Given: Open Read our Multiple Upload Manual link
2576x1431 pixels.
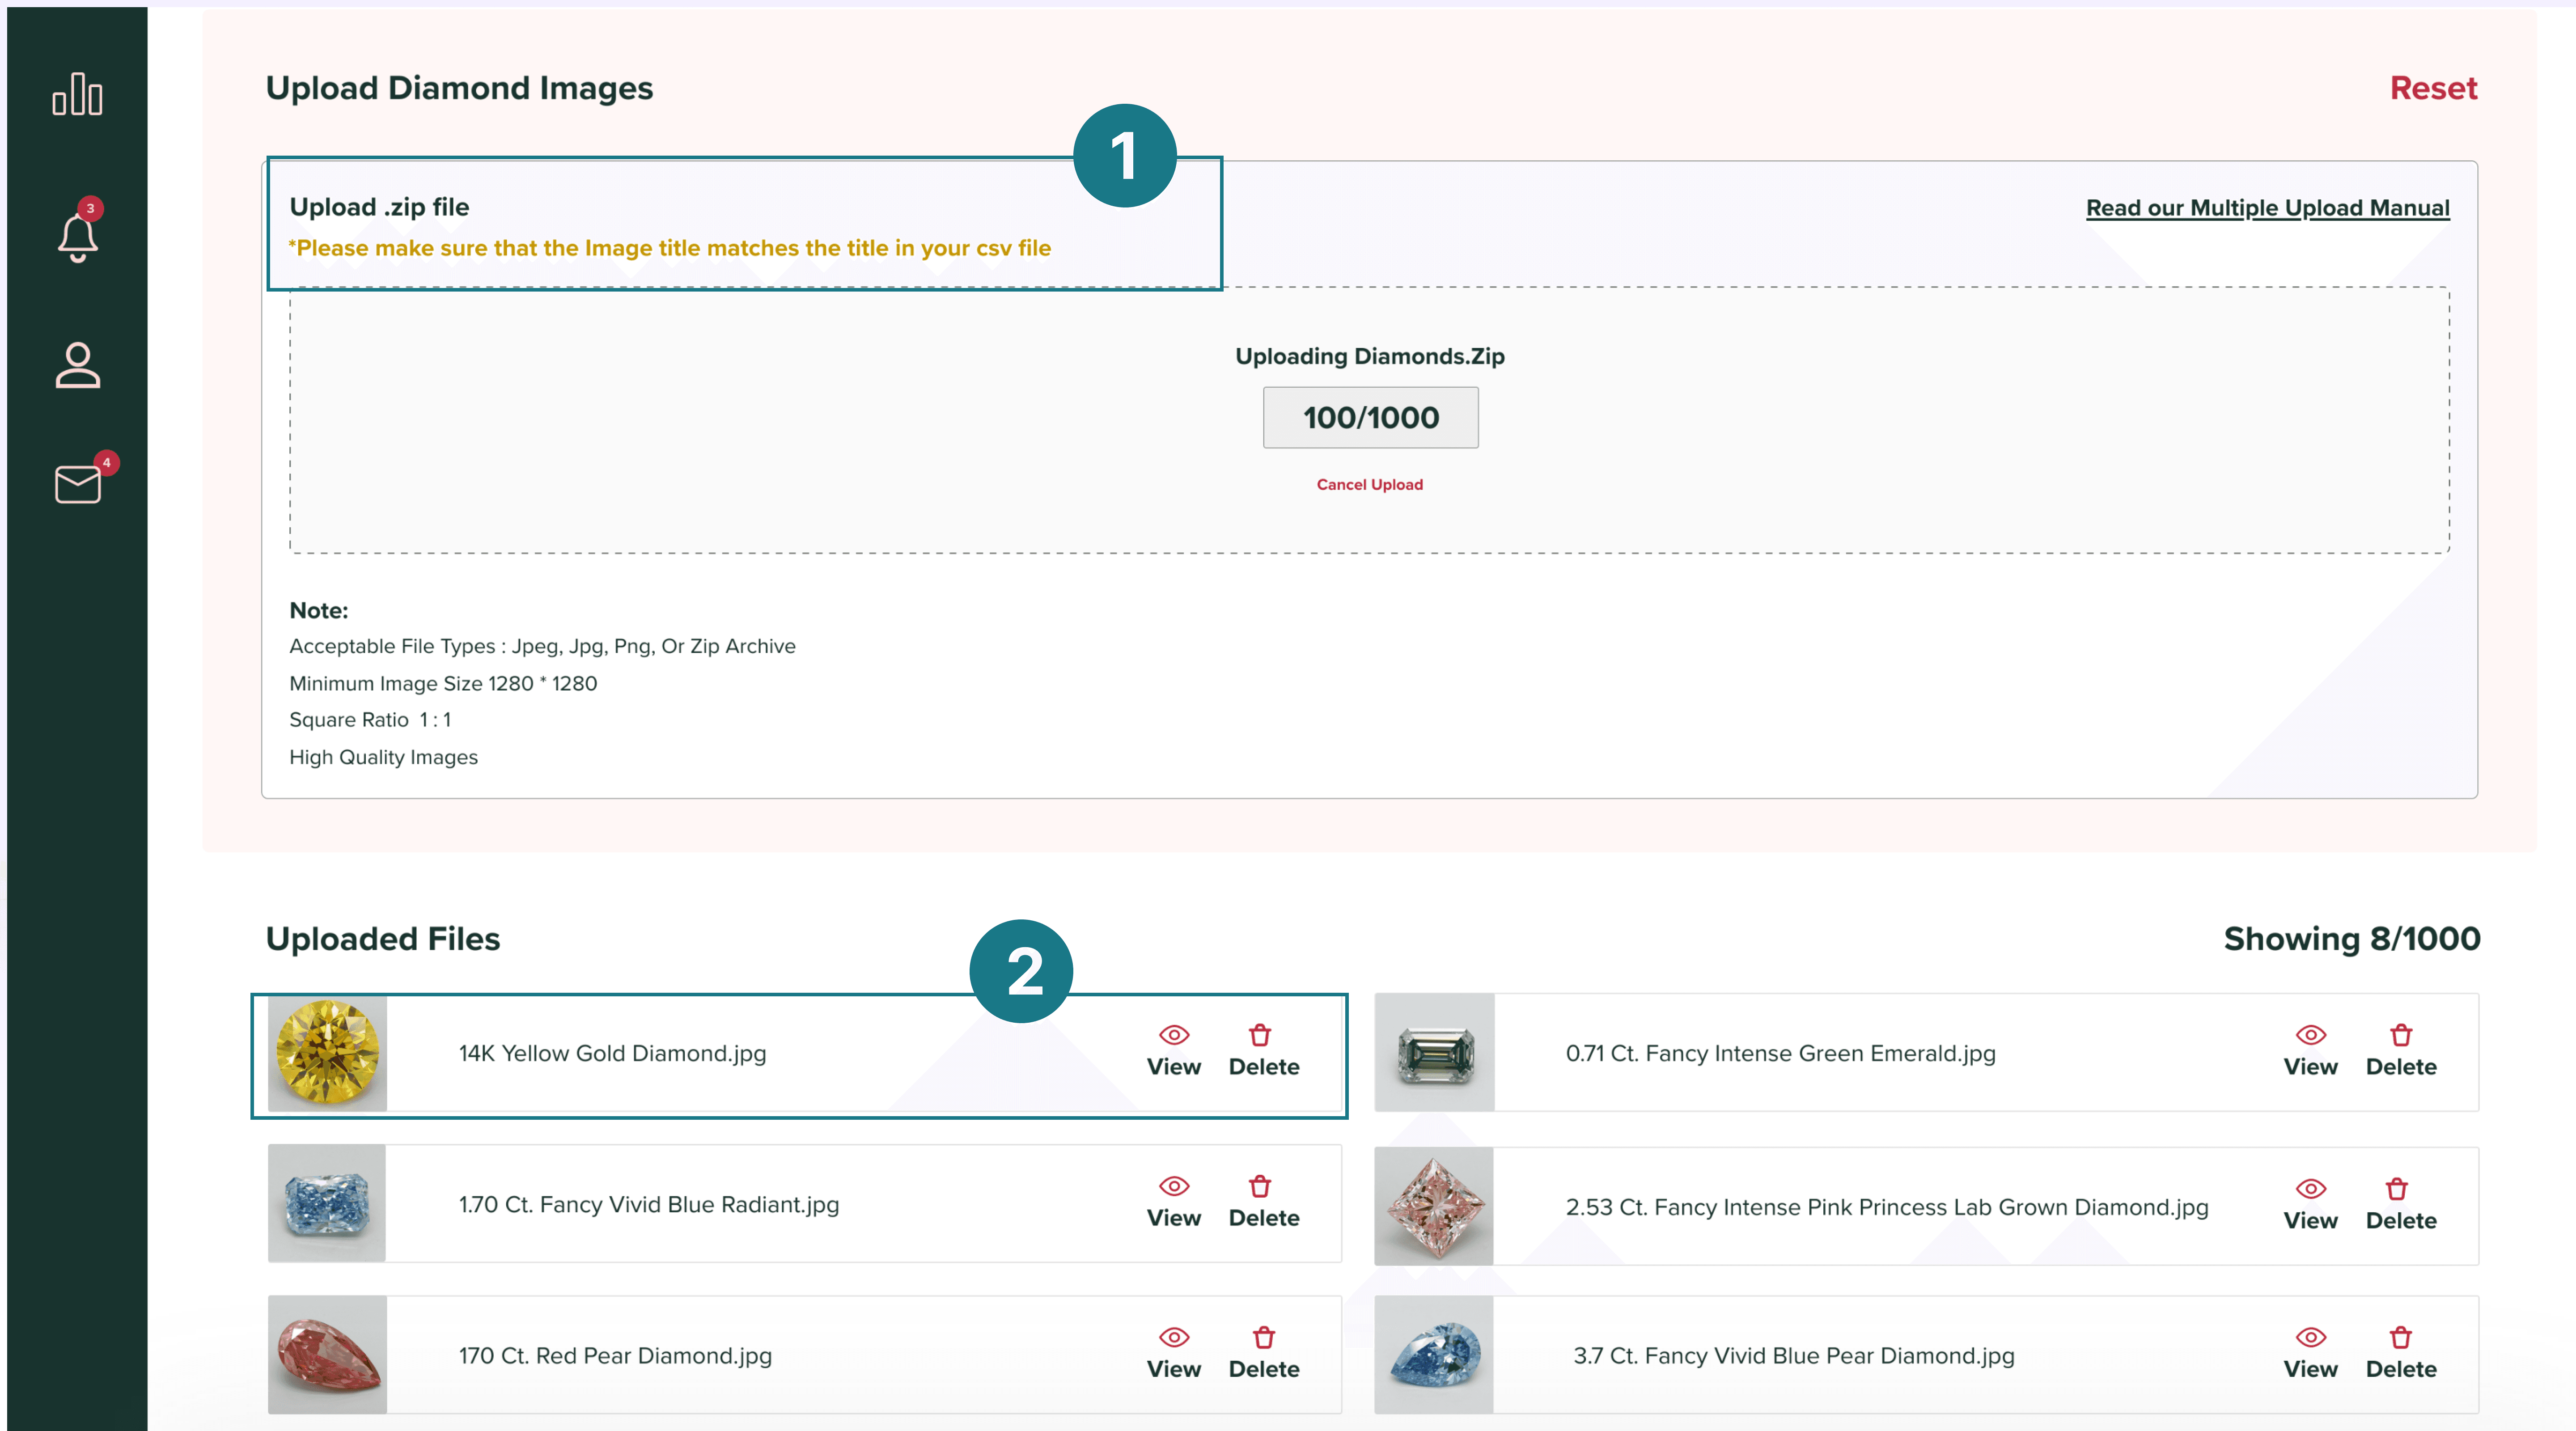Looking at the screenshot, I should [2267, 208].
